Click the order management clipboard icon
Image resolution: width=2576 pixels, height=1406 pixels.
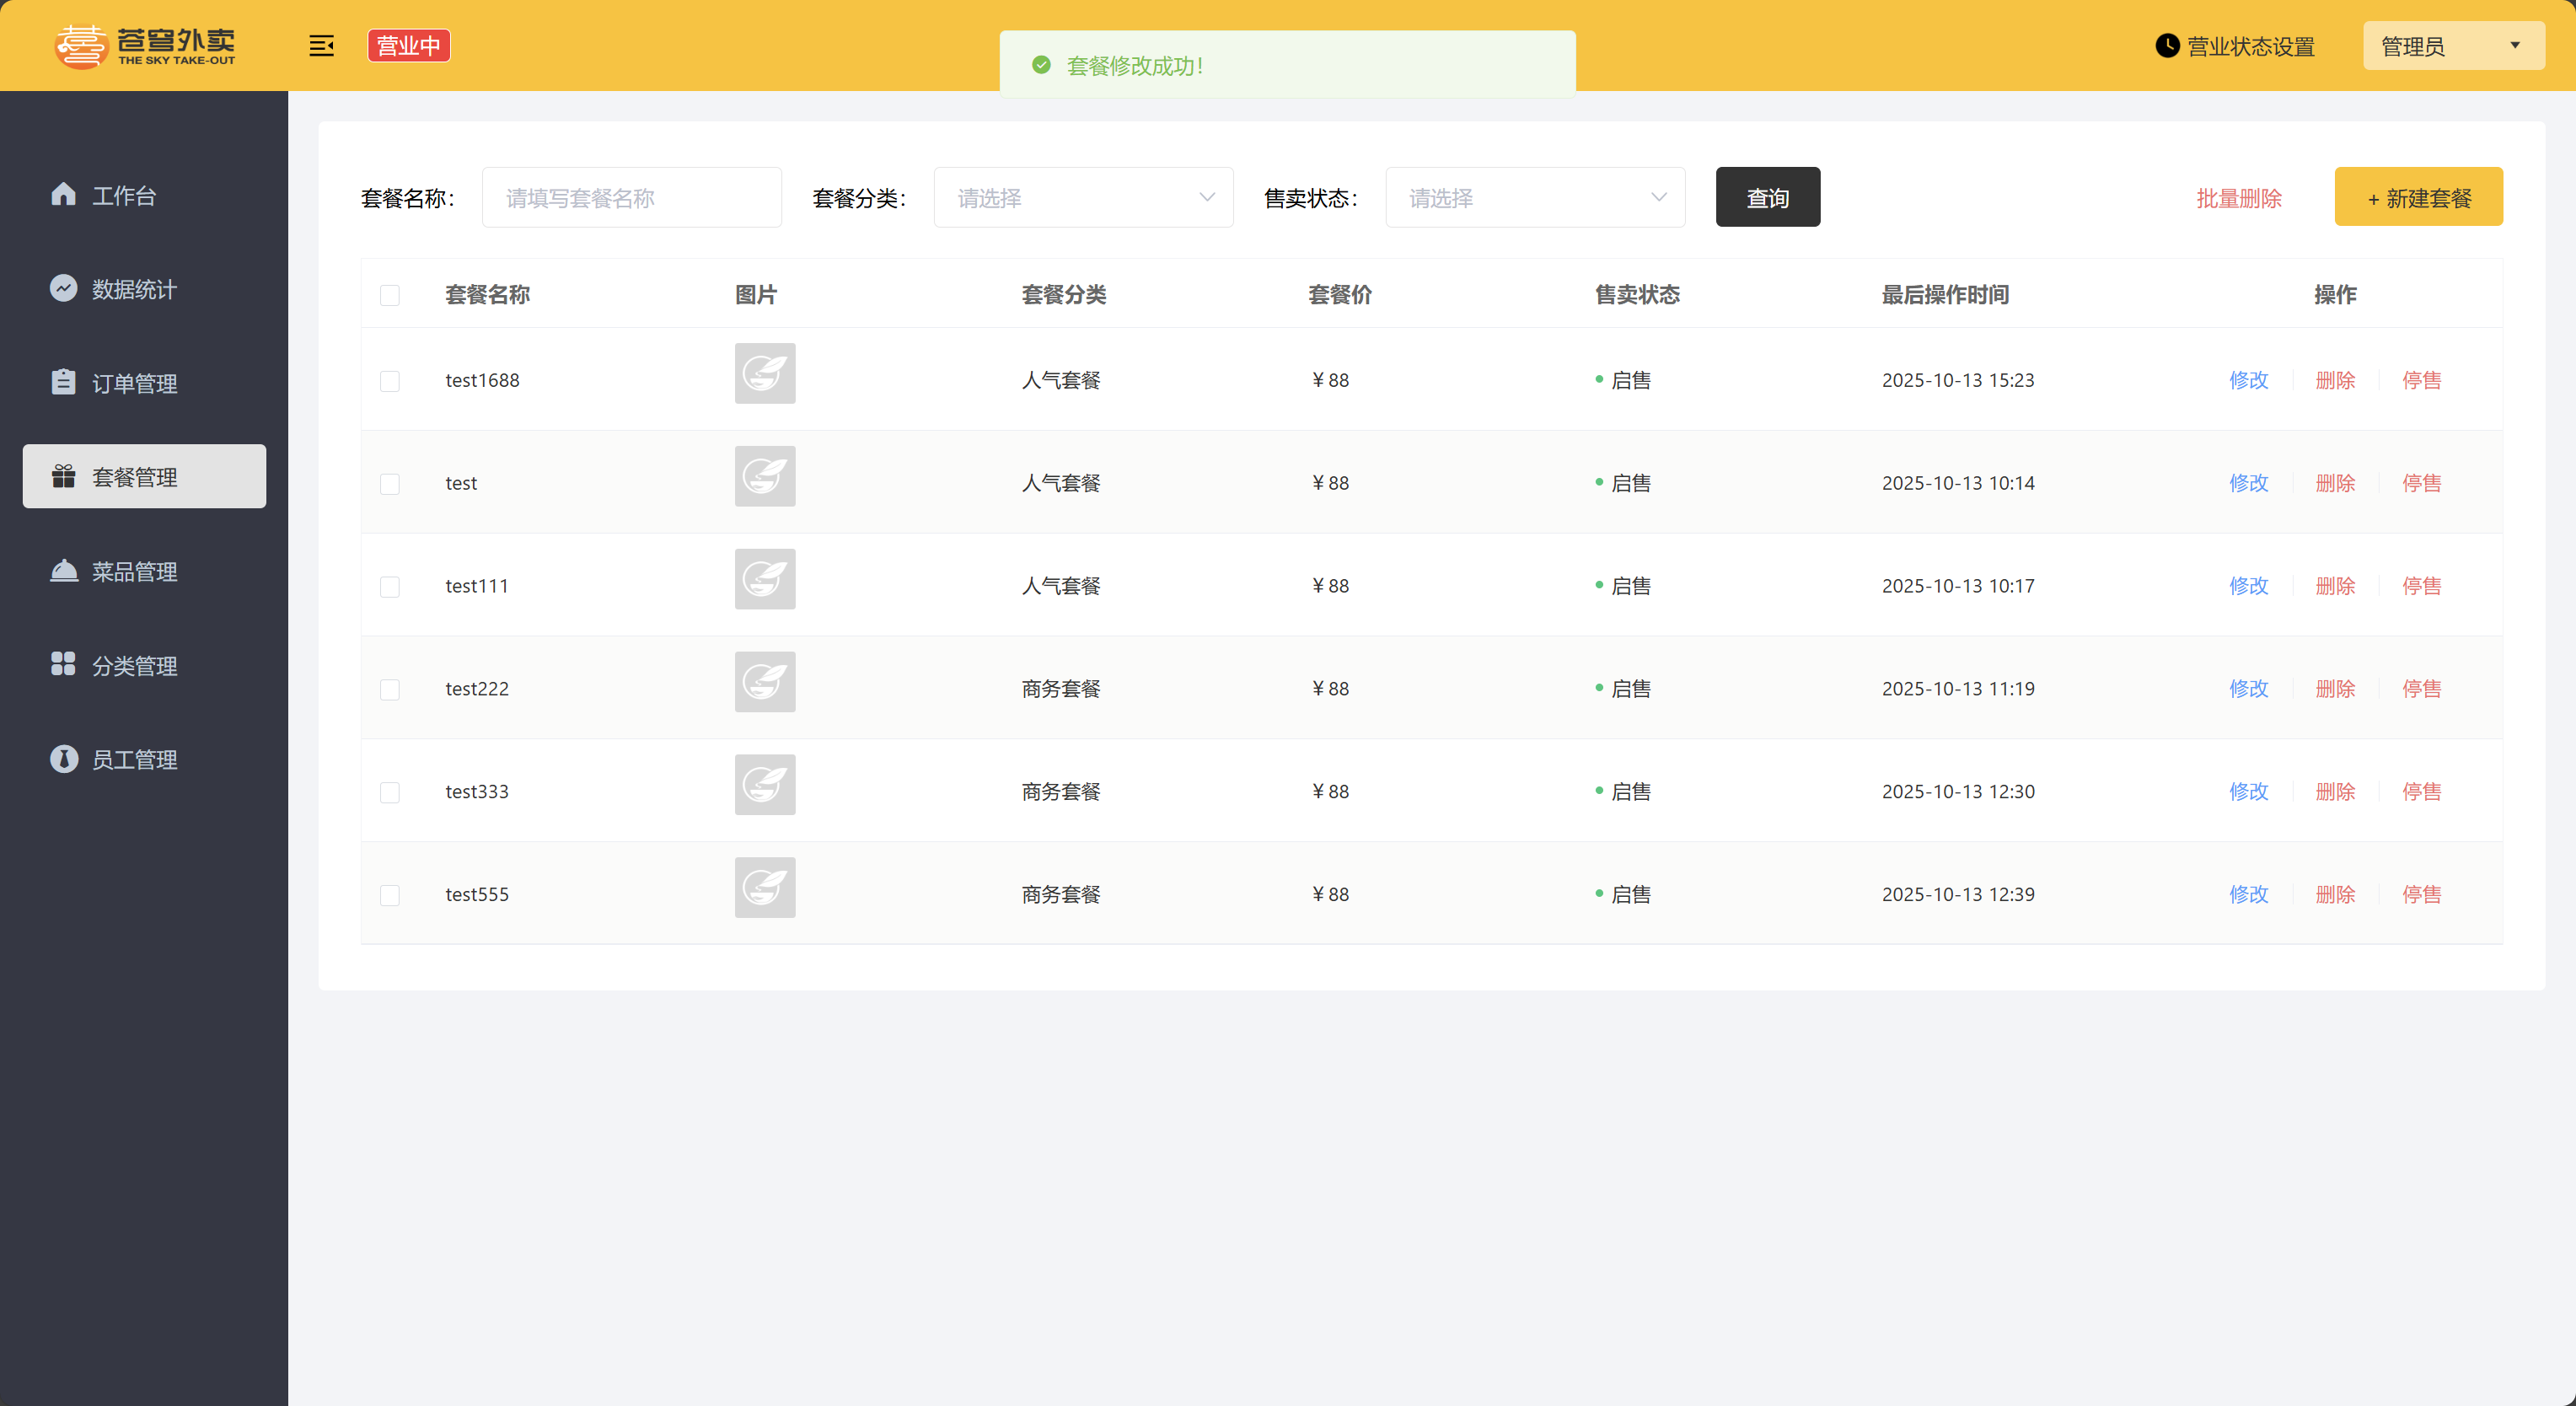[63, 382]
